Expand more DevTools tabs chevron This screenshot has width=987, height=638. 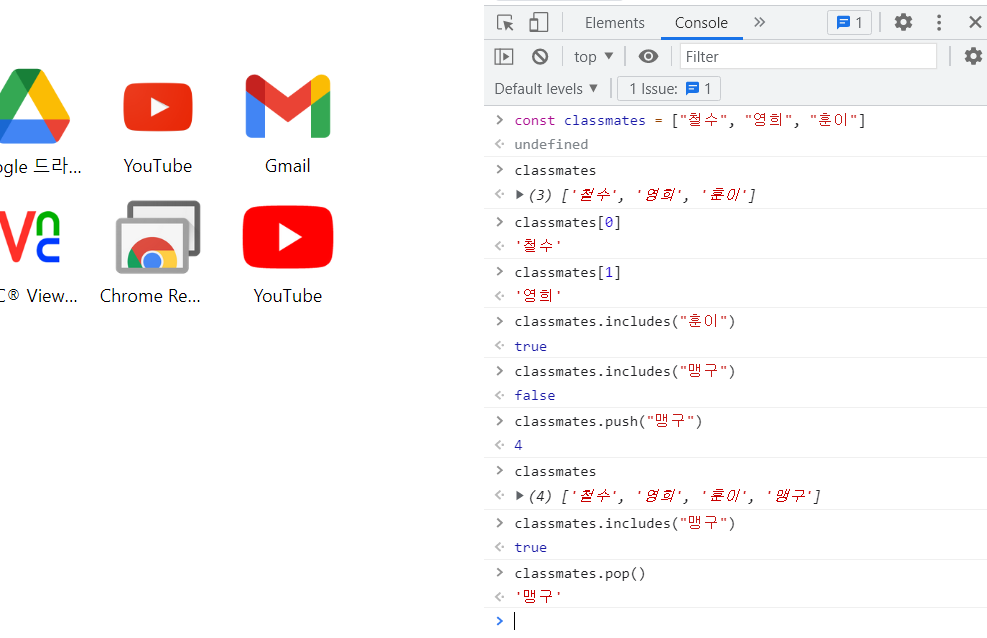760,23
